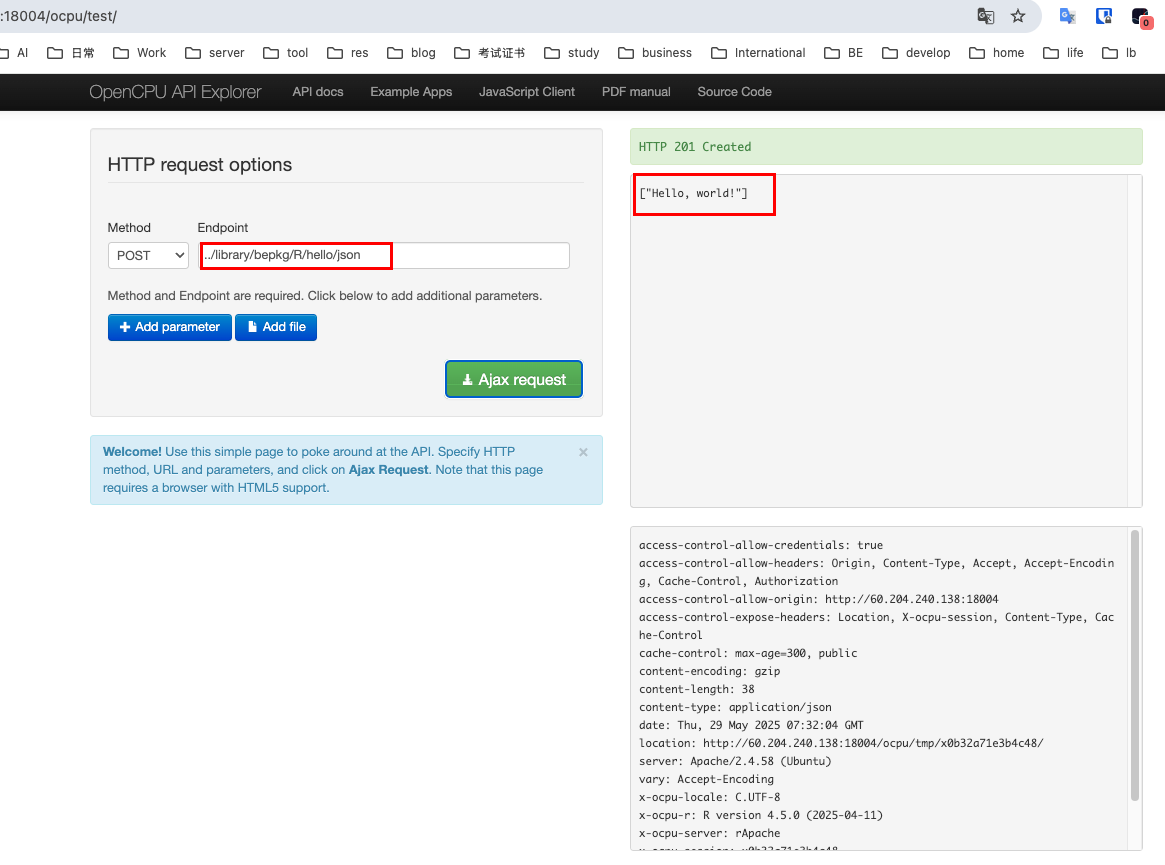Click the access-control-allow-credentials: true line

click(761, 545)
